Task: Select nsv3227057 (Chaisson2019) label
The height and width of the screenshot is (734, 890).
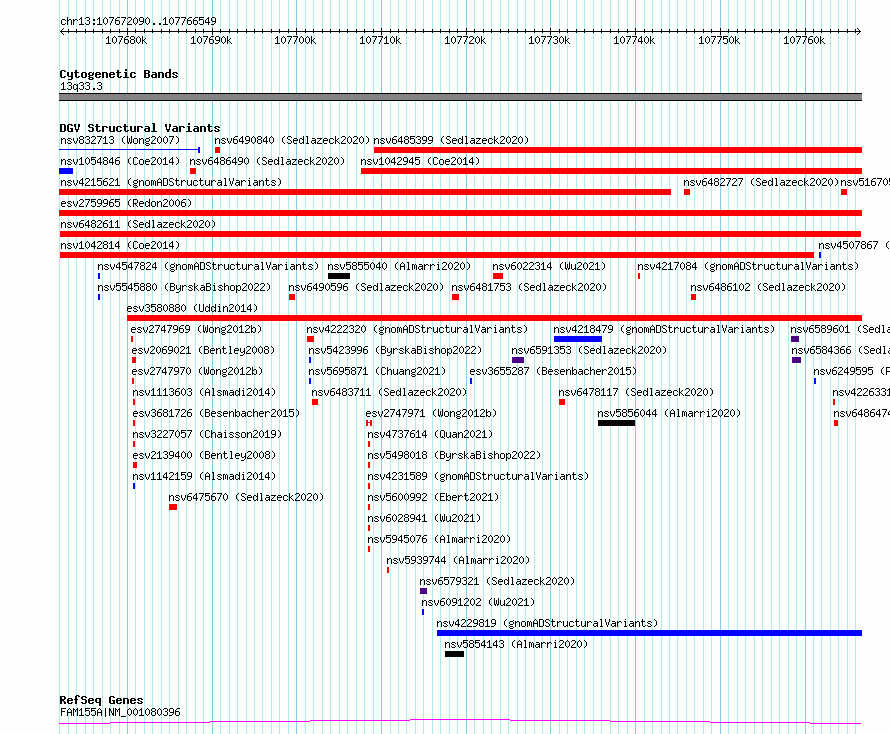Action: tap(207, 434)
